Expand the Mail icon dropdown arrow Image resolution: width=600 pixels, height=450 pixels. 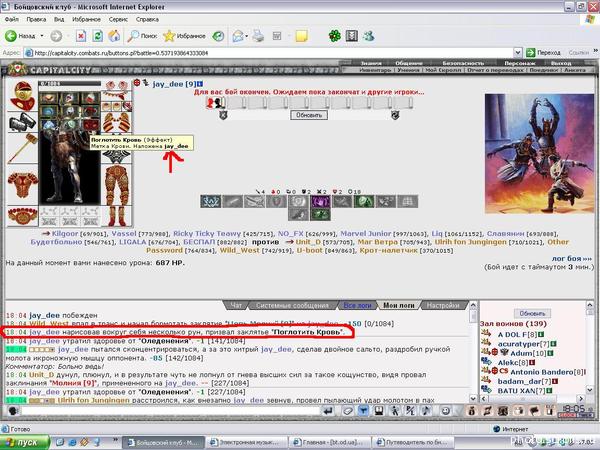click(x=246, y=36)
